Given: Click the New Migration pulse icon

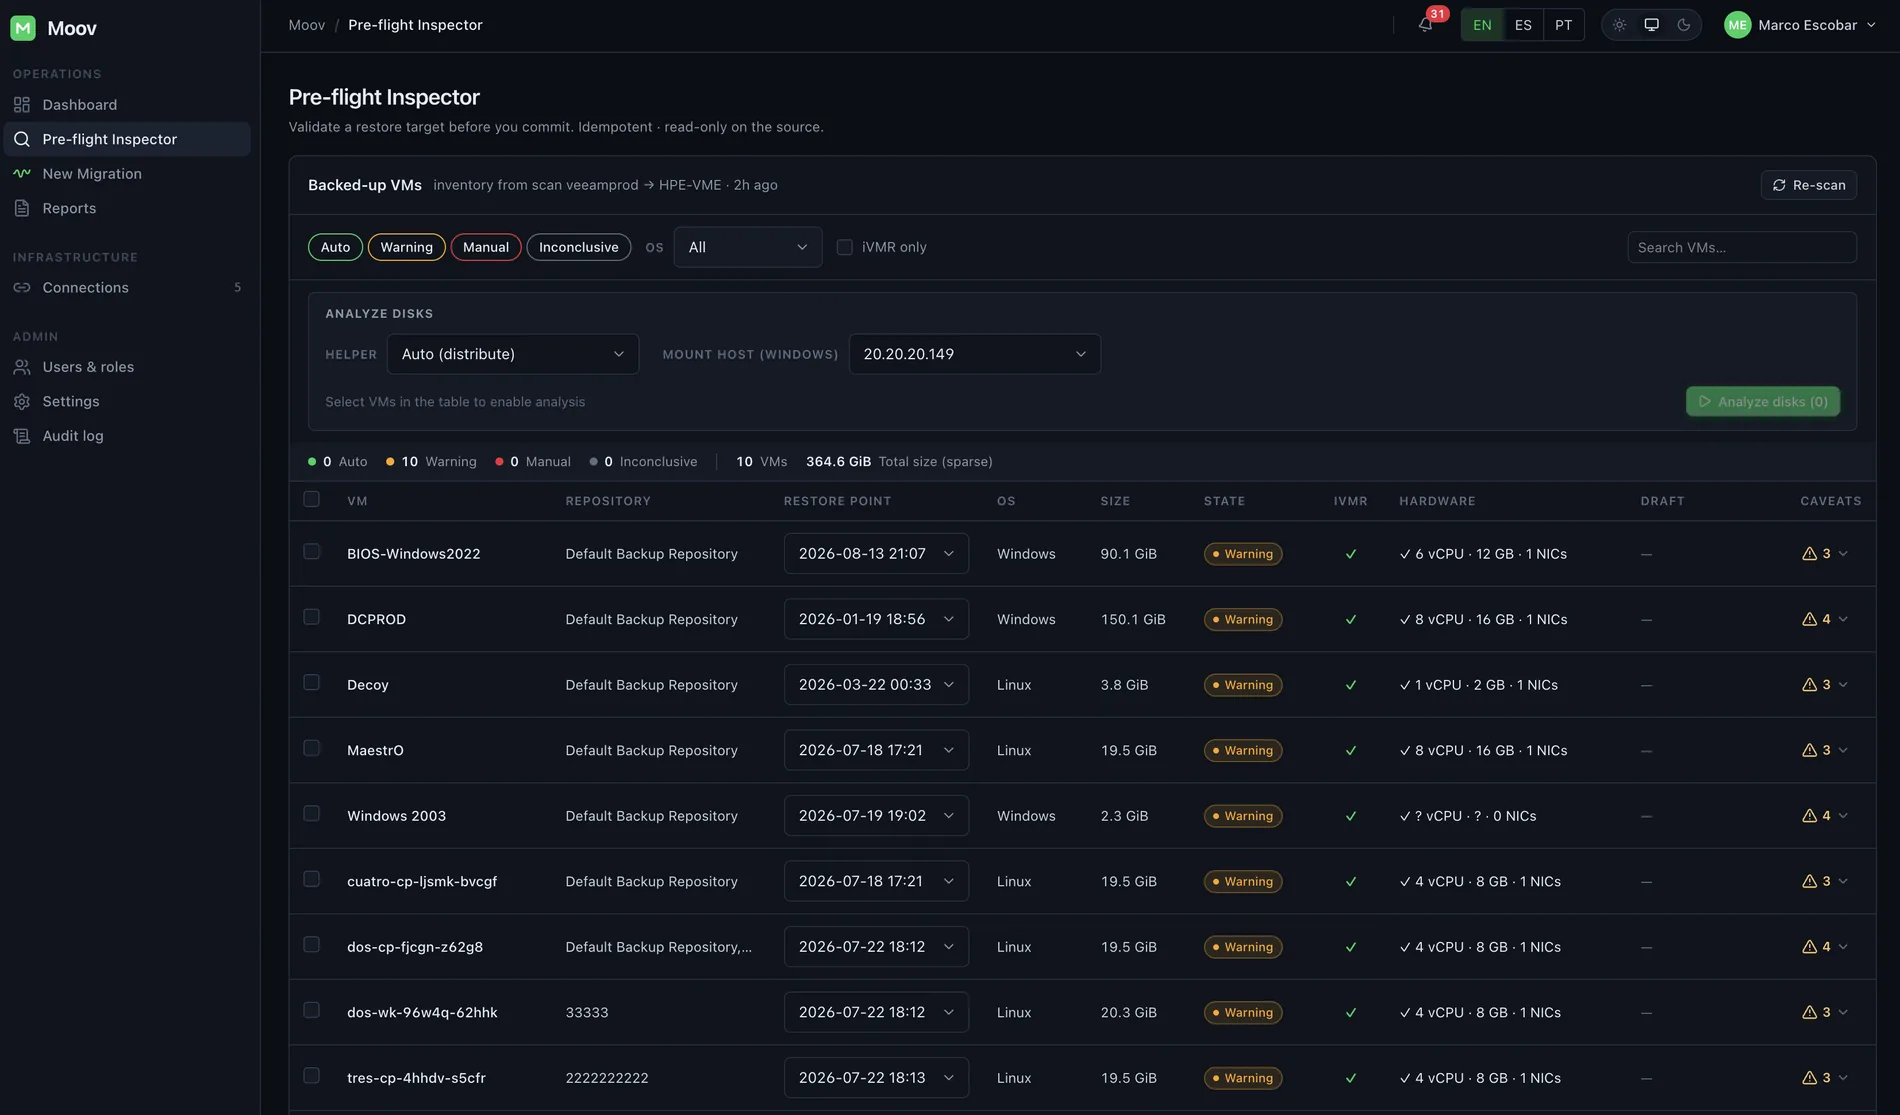Looking at the screenshot, I should pos(22,174).
